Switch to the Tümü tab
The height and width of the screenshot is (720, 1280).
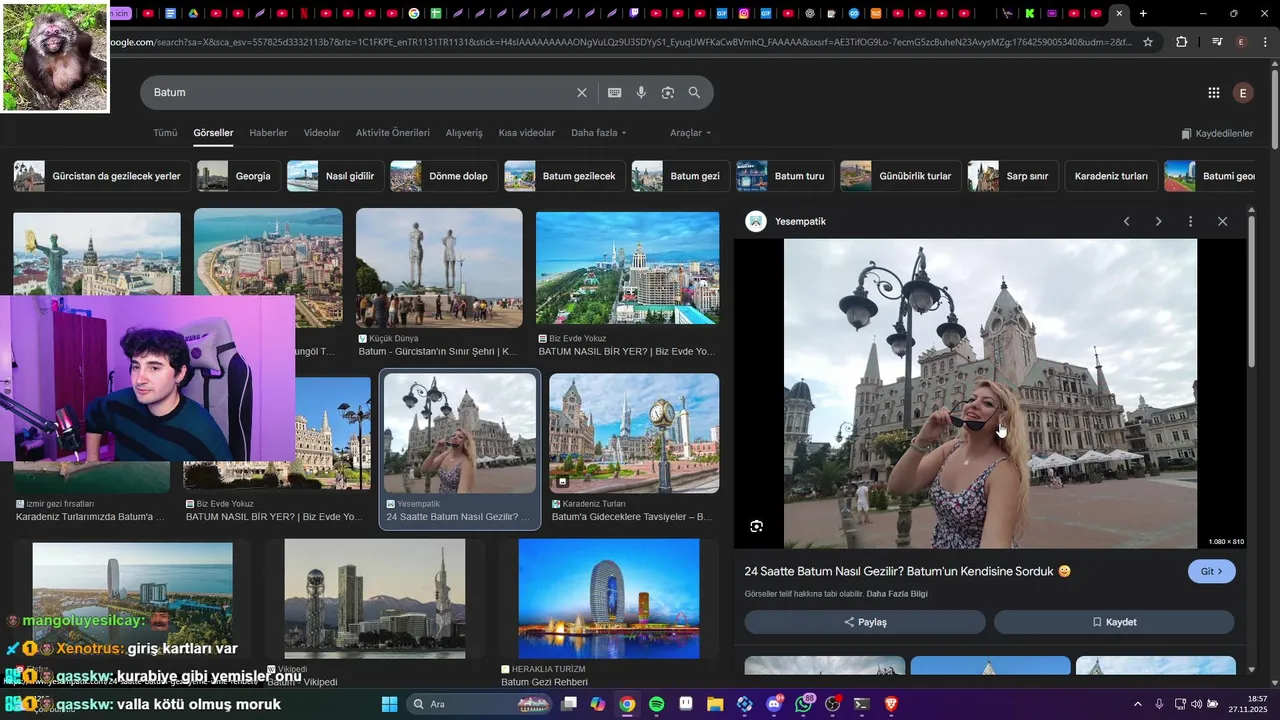[x=165, y=133]
